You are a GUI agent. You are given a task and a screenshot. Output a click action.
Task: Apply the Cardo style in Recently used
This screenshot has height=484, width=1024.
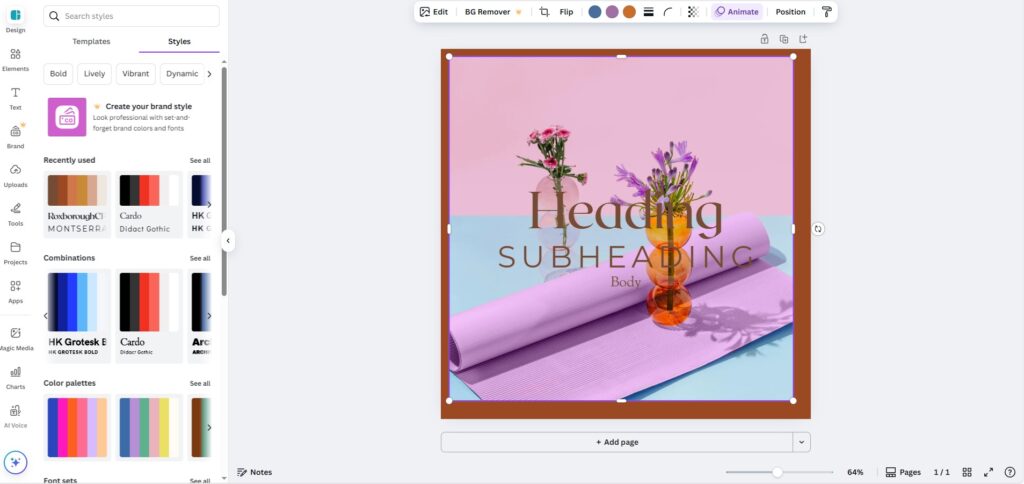pos(149,204)
